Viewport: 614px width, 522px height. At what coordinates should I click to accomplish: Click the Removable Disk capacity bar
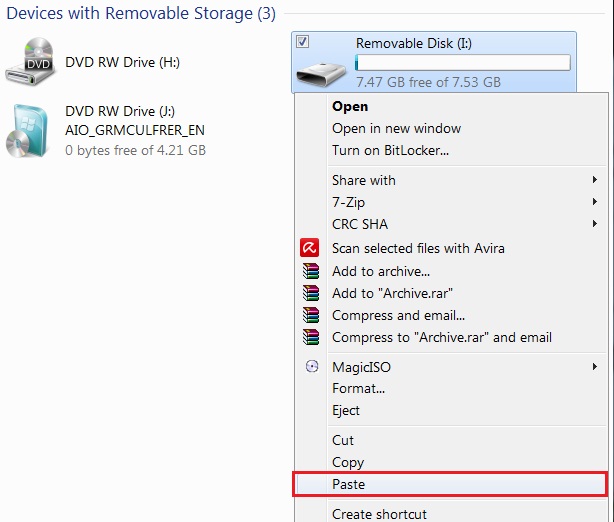click(x=462, y=63)
